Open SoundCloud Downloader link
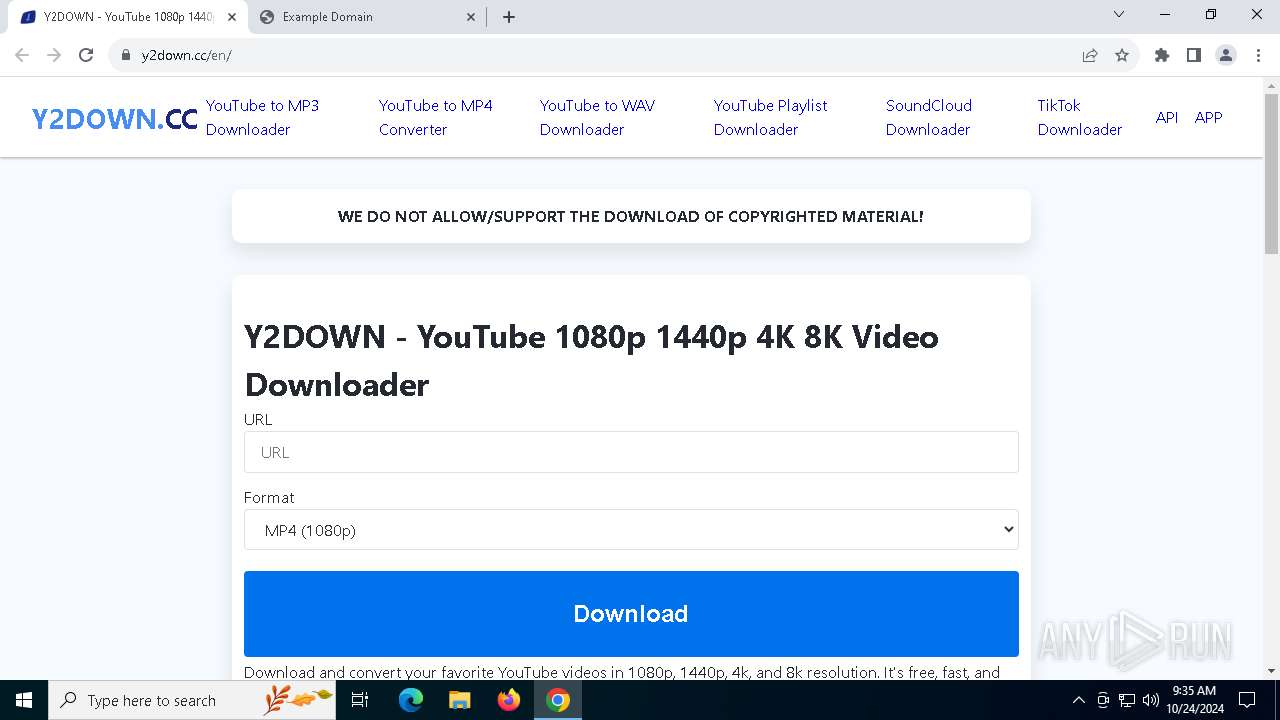This screenshot has height=720, width=1280. pos(929,117)
